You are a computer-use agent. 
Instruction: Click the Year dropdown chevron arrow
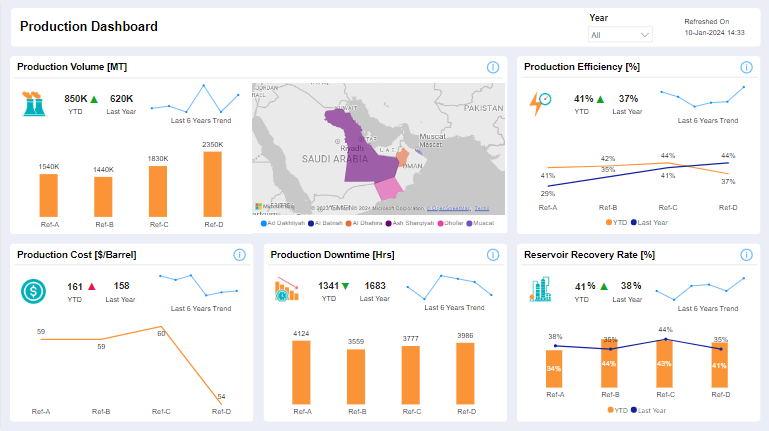tap(644, 35)
